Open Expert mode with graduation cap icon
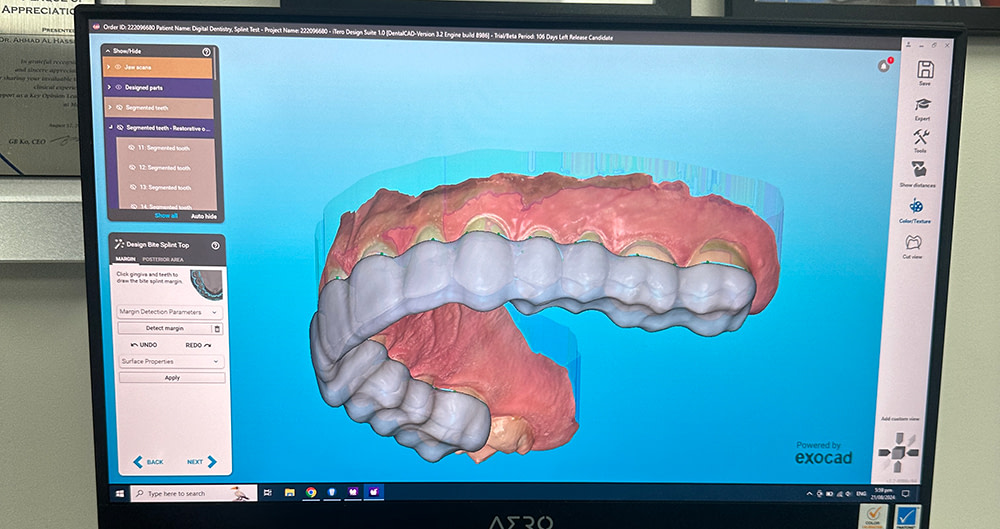1000x529 pixels. [x=922, y=105]
